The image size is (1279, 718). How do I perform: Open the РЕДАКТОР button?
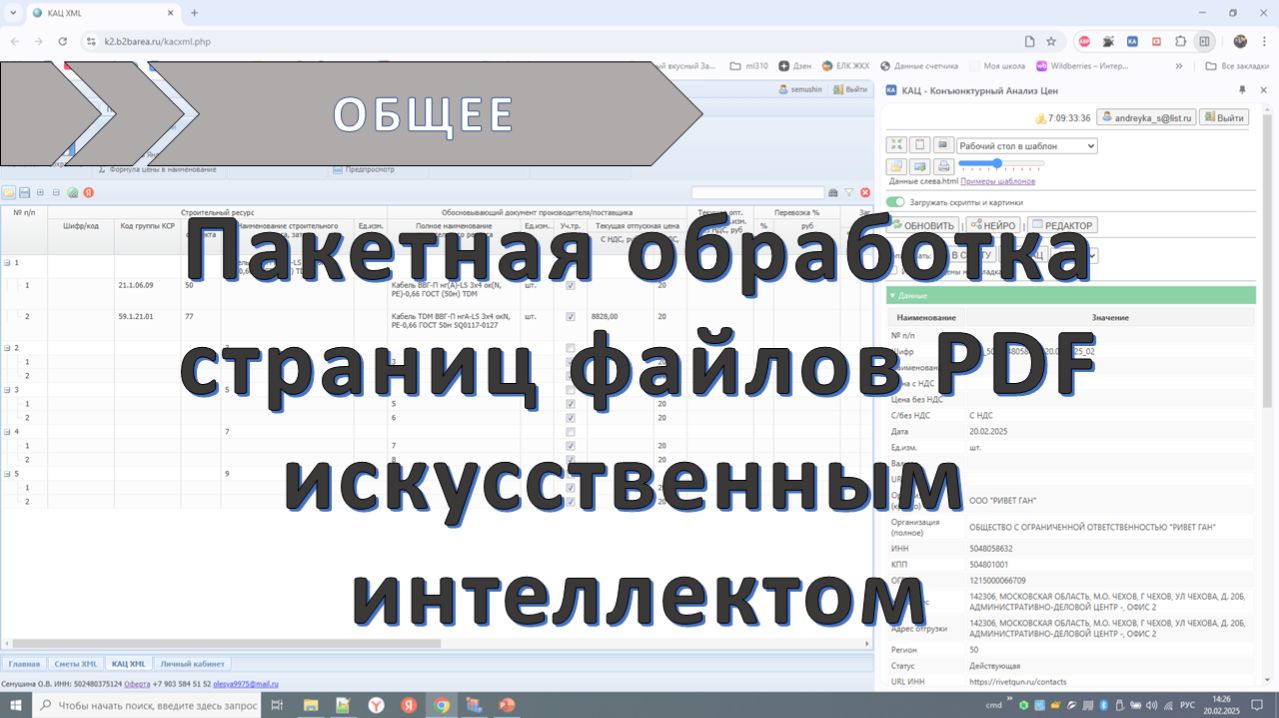click(1062, 225)
